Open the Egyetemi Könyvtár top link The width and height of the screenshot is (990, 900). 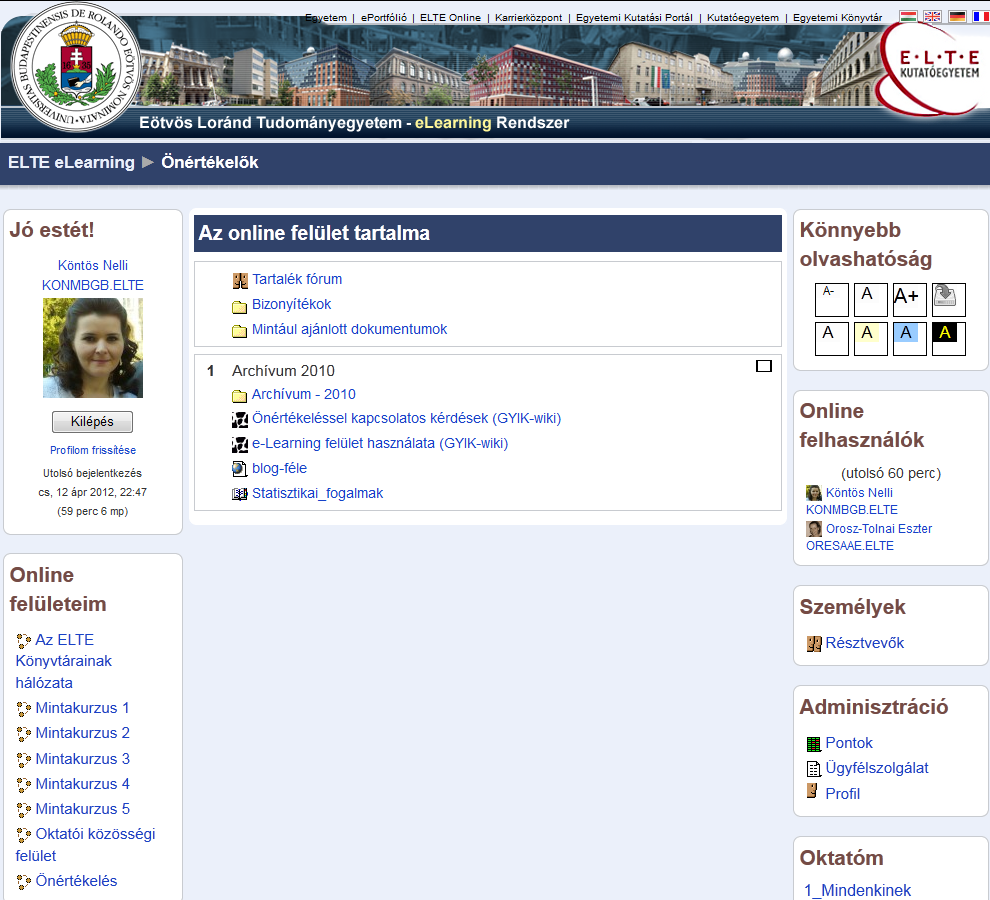coord(837,18)
